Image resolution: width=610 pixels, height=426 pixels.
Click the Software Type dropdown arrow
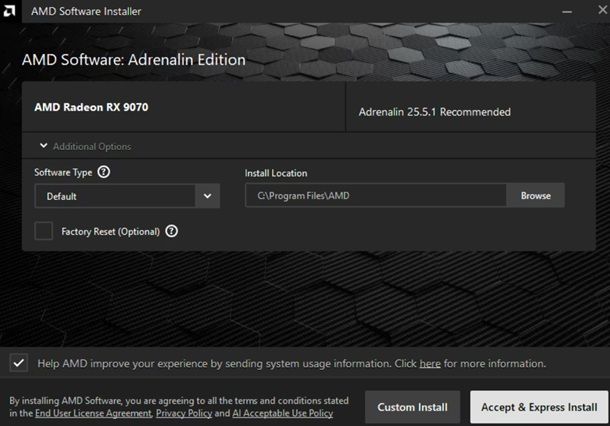click(207, 196)
